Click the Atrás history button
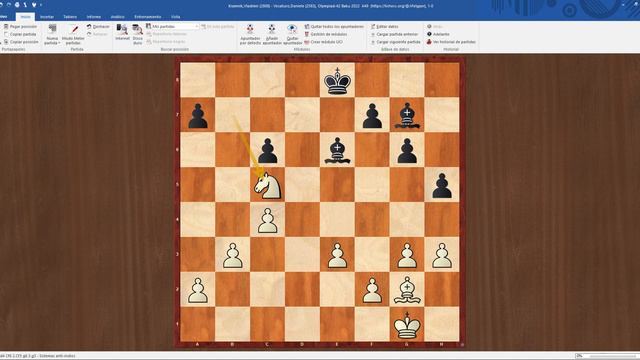Image resolution: width=640 pixels, height=360 pixels. pyautogui.click(x=435, y=27)
